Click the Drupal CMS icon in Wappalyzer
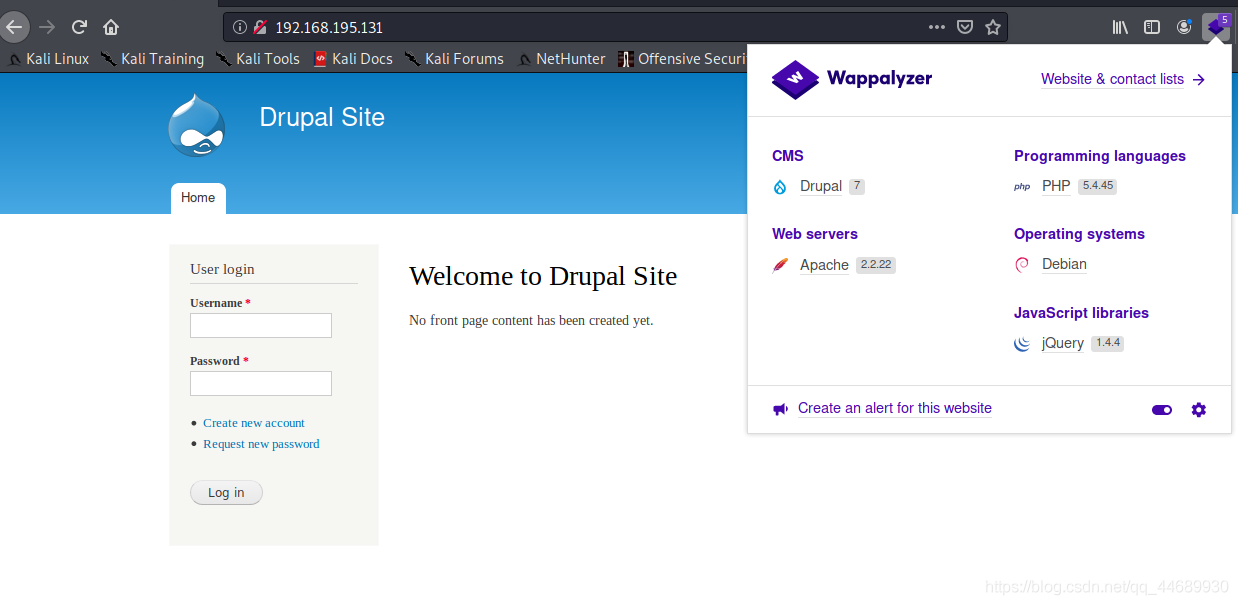The height and width of the screenshot is (605, 1238). pyautogui.click(x=780, y=187)
